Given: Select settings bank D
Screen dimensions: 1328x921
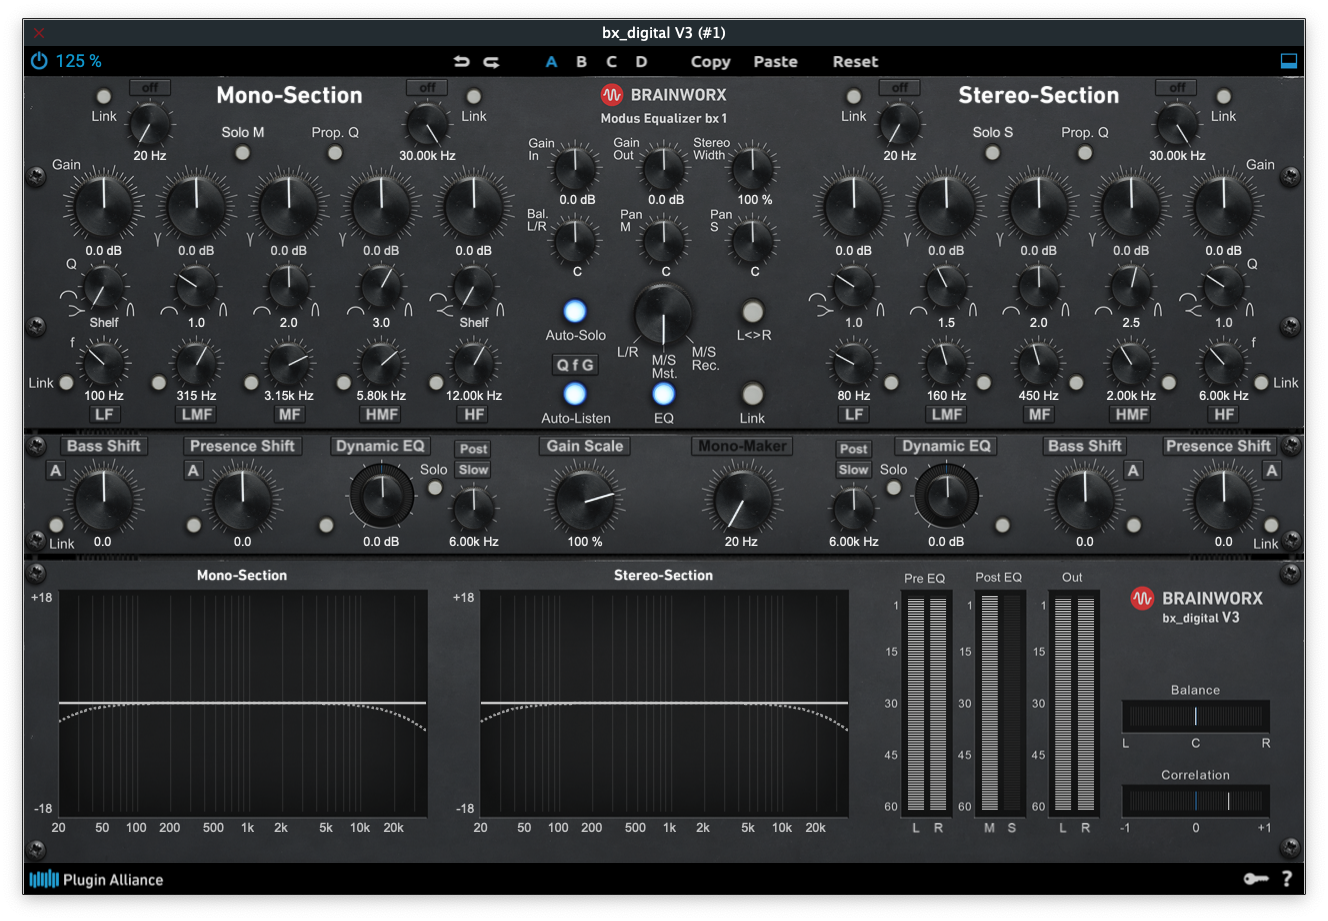Looking at the screenshot, I should (x=641, y=61).
